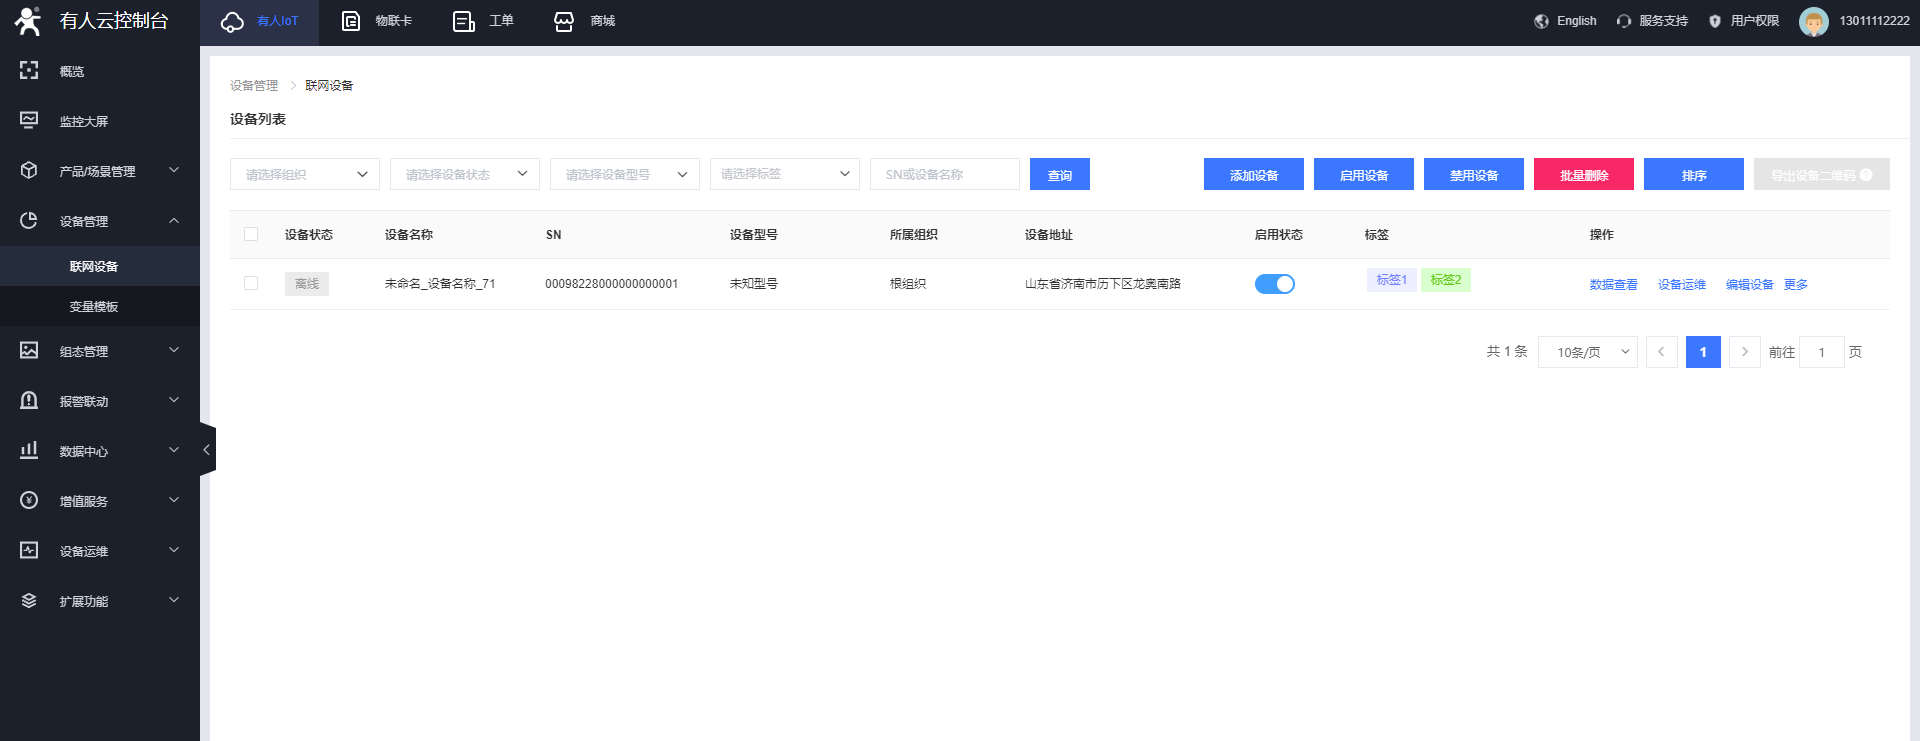Click the 扩展功能 layers icon
Screen dimensions: 1920x741
coord(29,600)
